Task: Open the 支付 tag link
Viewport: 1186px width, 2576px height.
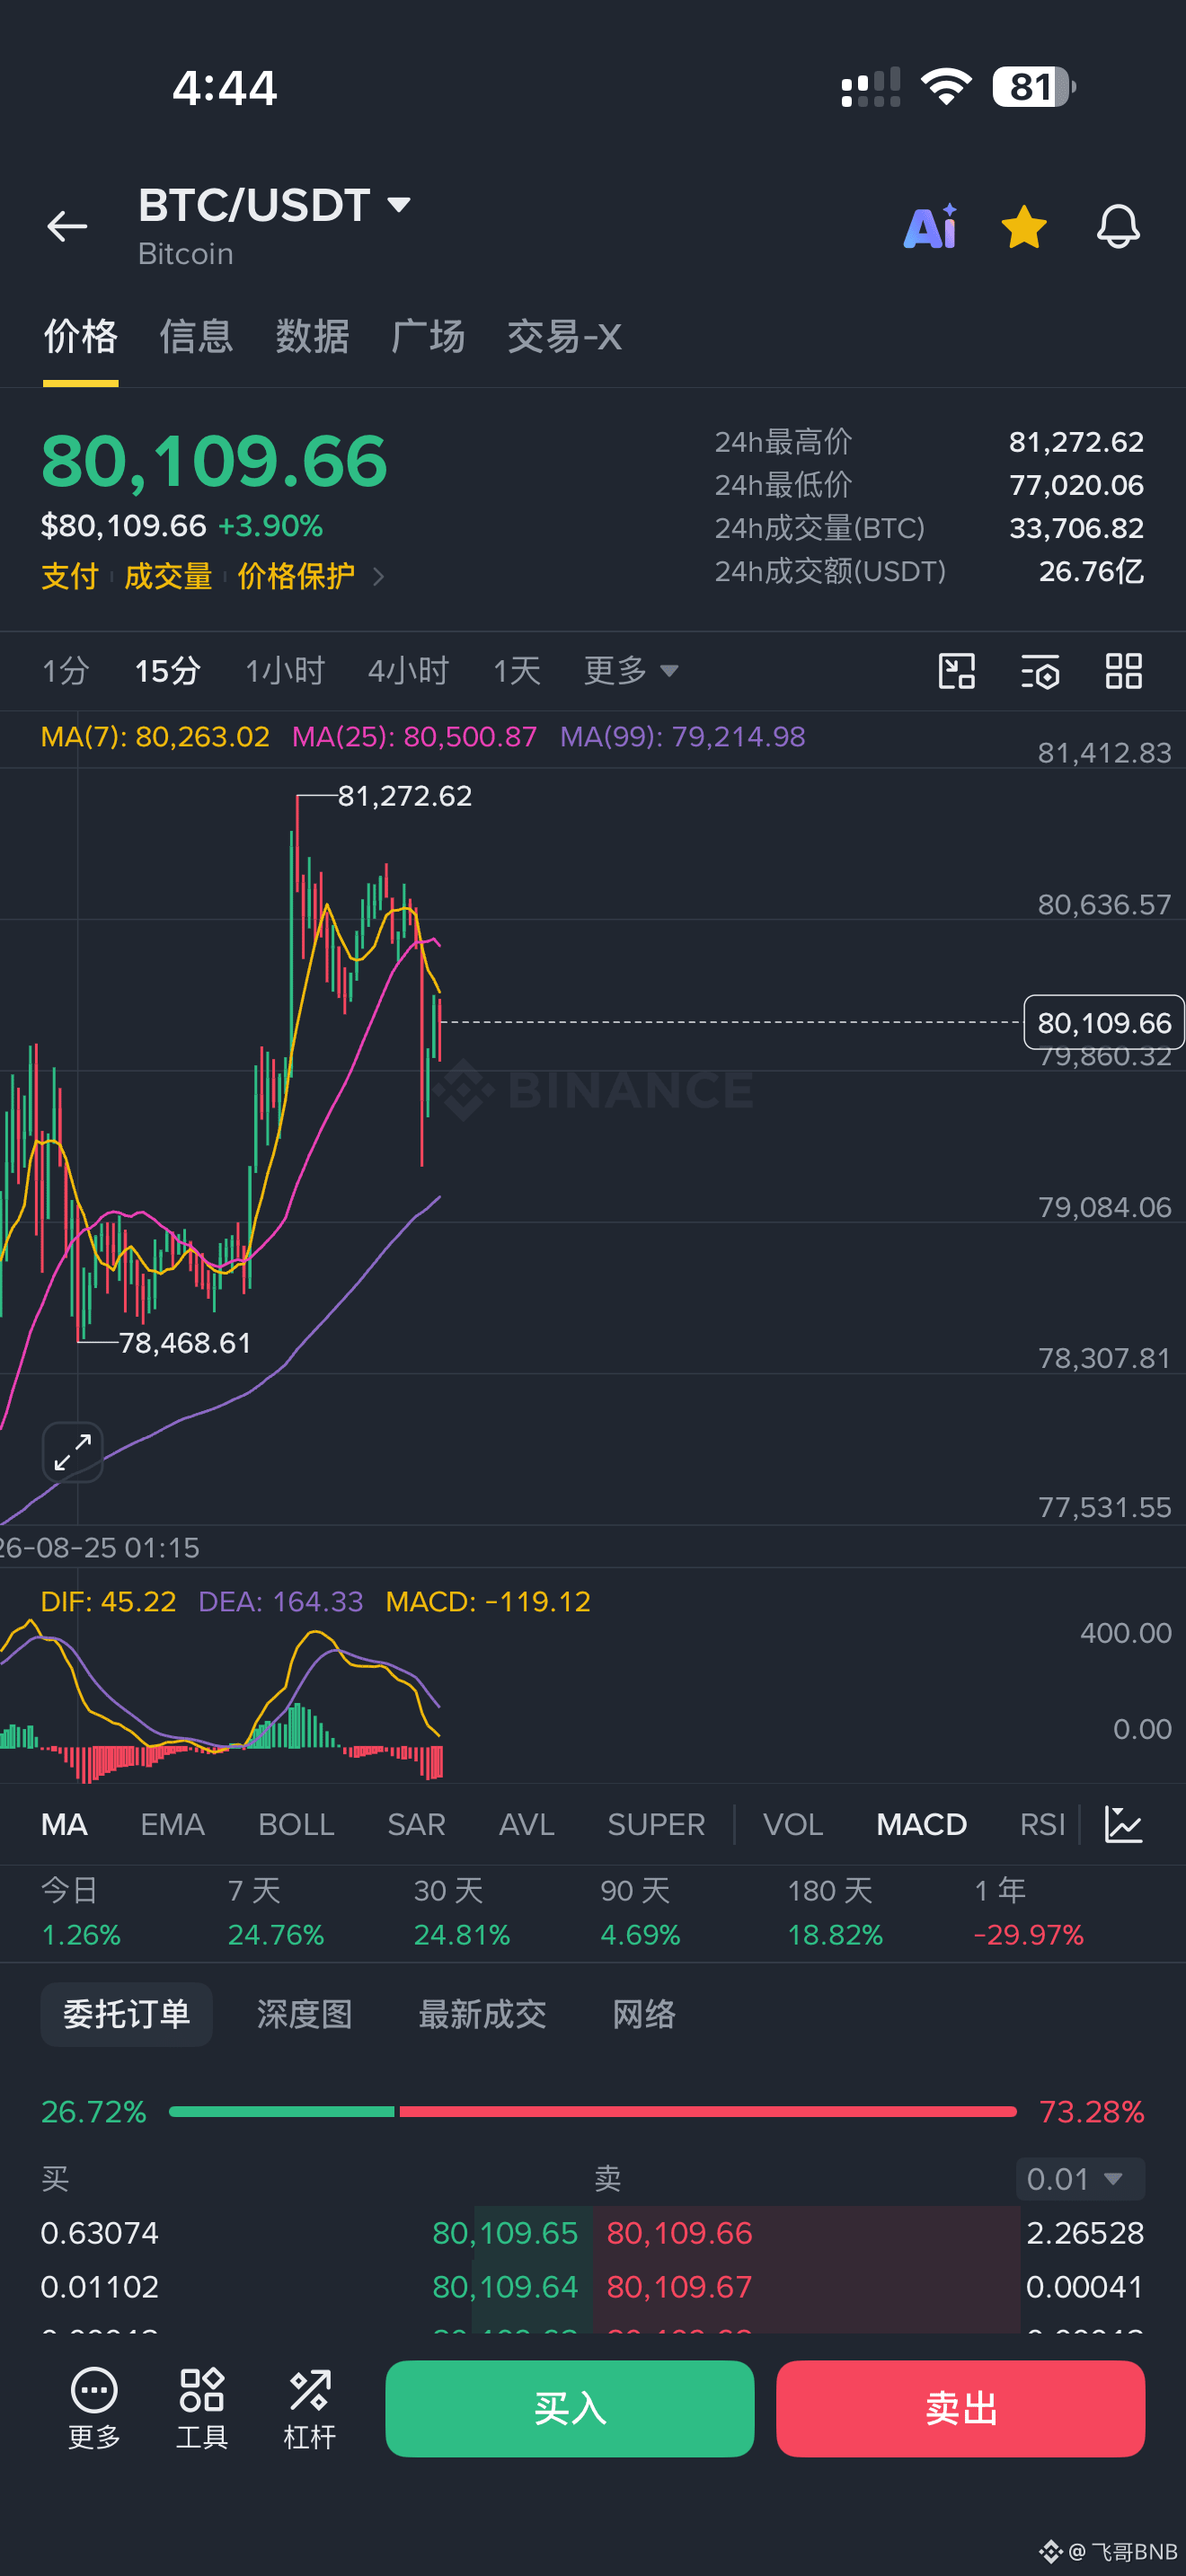Action: pos(70,576)
